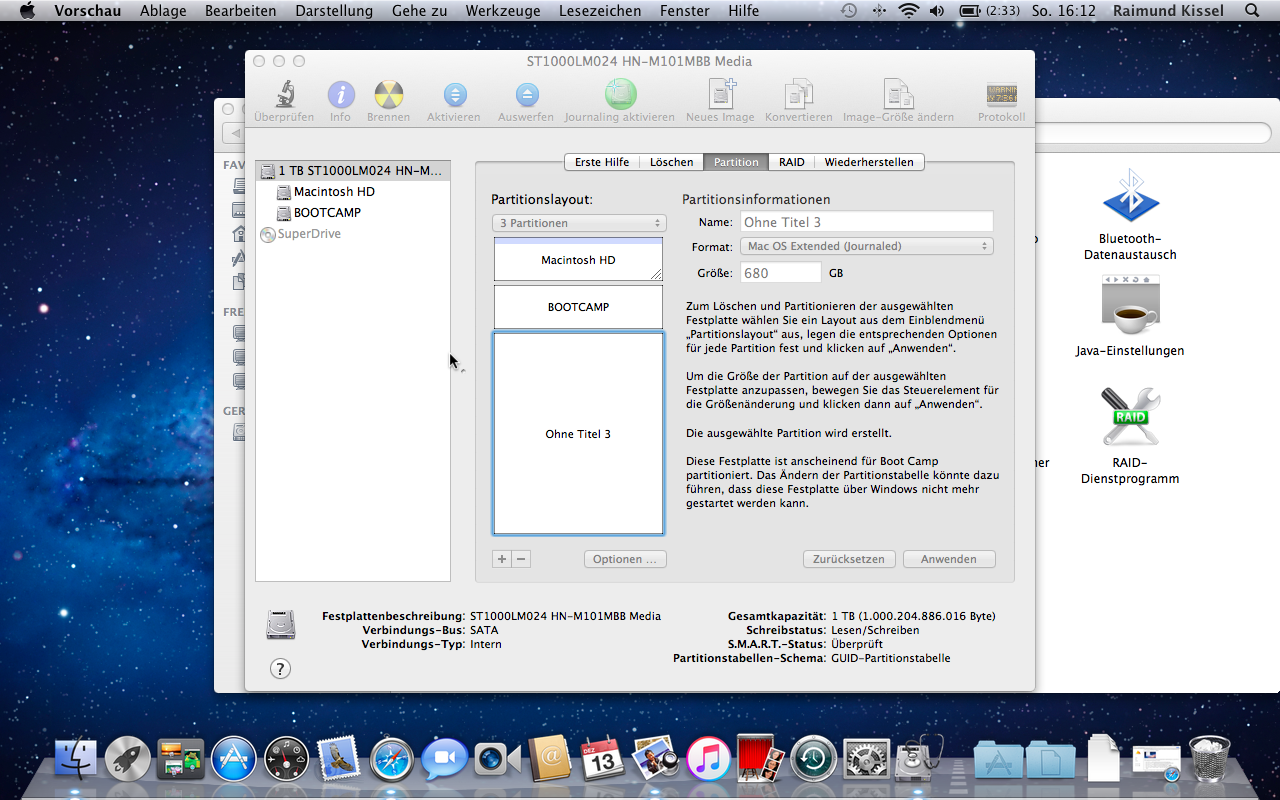
Task: Add a partition with plus button
Action: pos(502,559)
